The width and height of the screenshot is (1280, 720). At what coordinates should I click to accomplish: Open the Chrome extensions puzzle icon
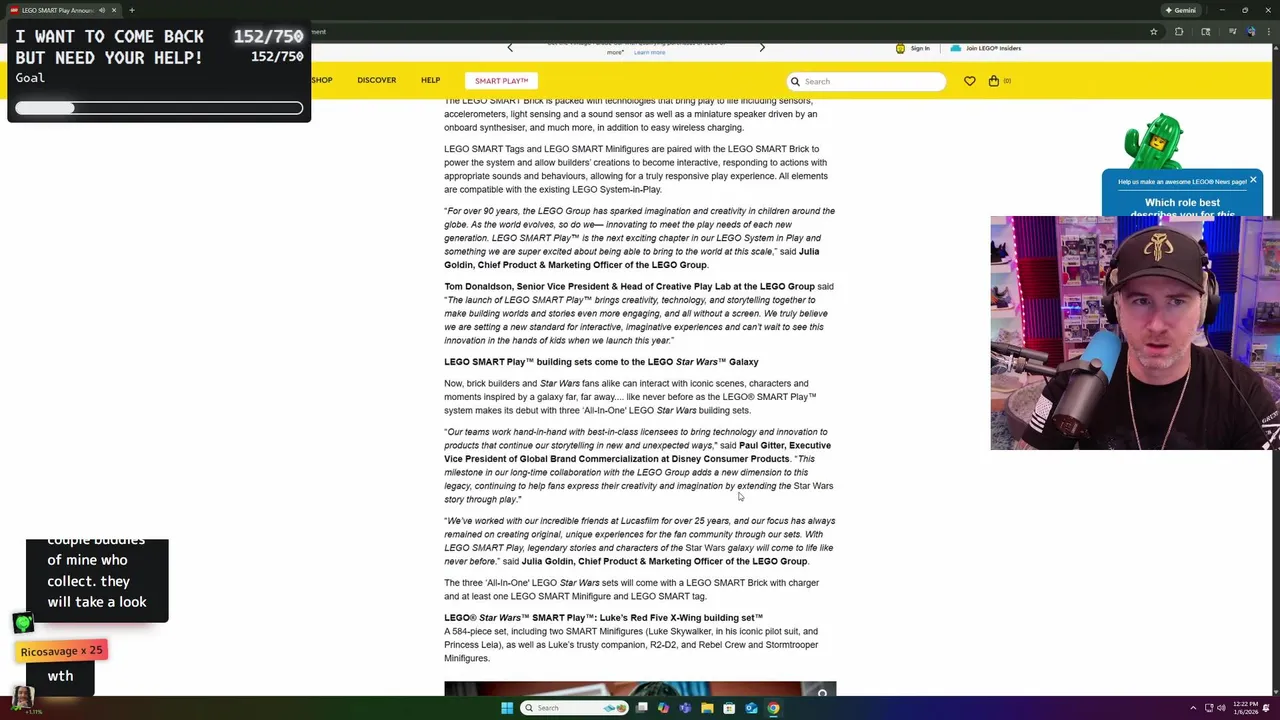pyautogui.click(x=1179, y=31)
